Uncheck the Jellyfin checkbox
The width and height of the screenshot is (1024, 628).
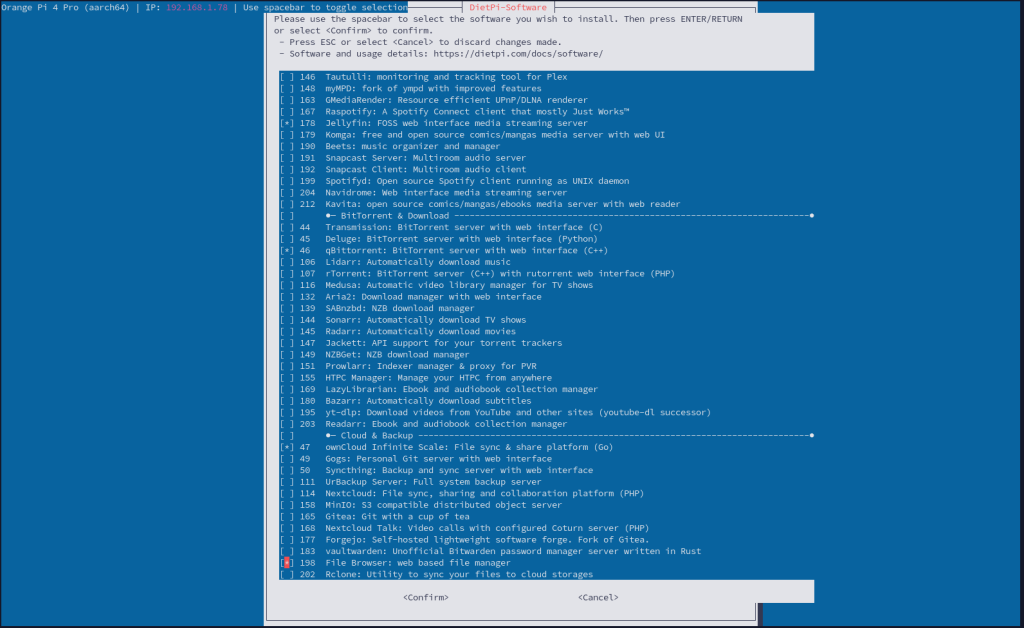coord(287,123)
